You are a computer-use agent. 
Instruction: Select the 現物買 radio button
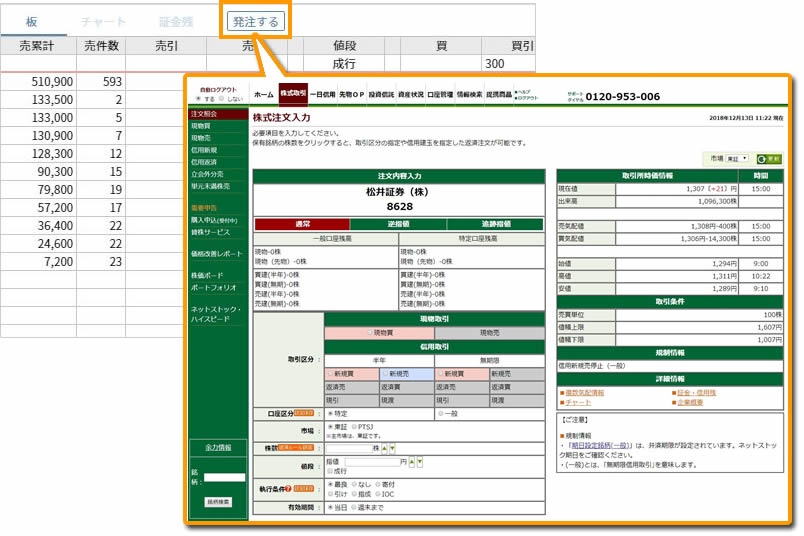370,333
